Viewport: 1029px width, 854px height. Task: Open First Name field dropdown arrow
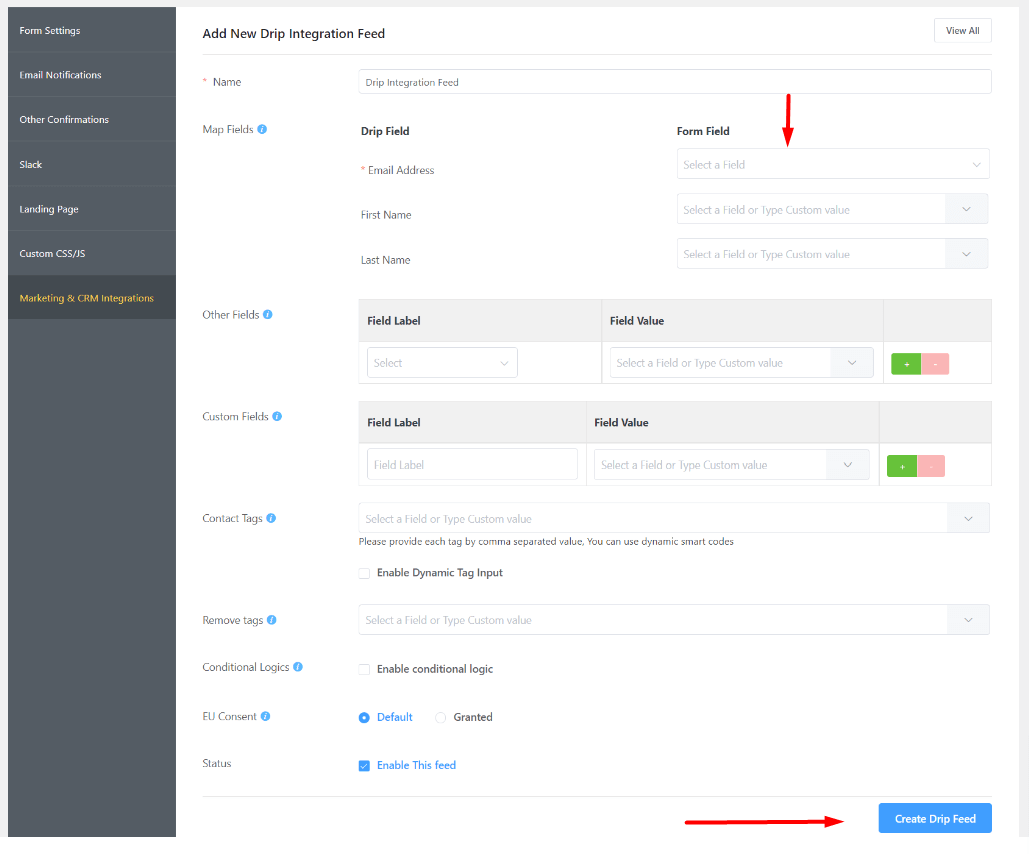pyautogui.click(x=966, y=209)
